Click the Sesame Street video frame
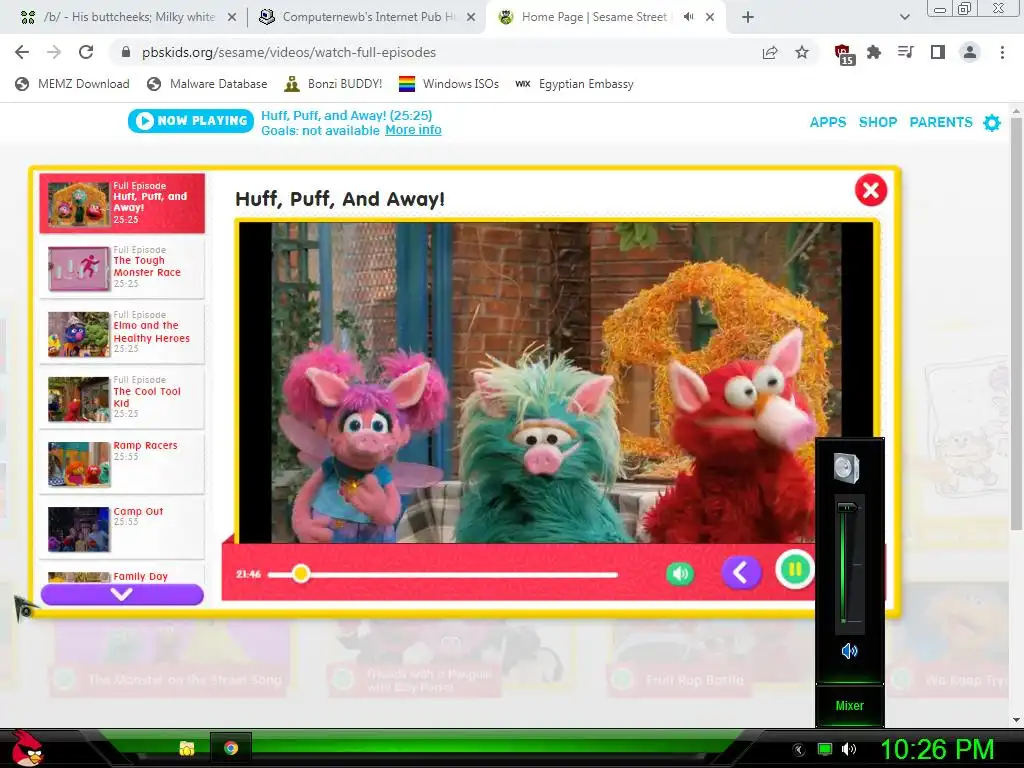 (556, 382)
